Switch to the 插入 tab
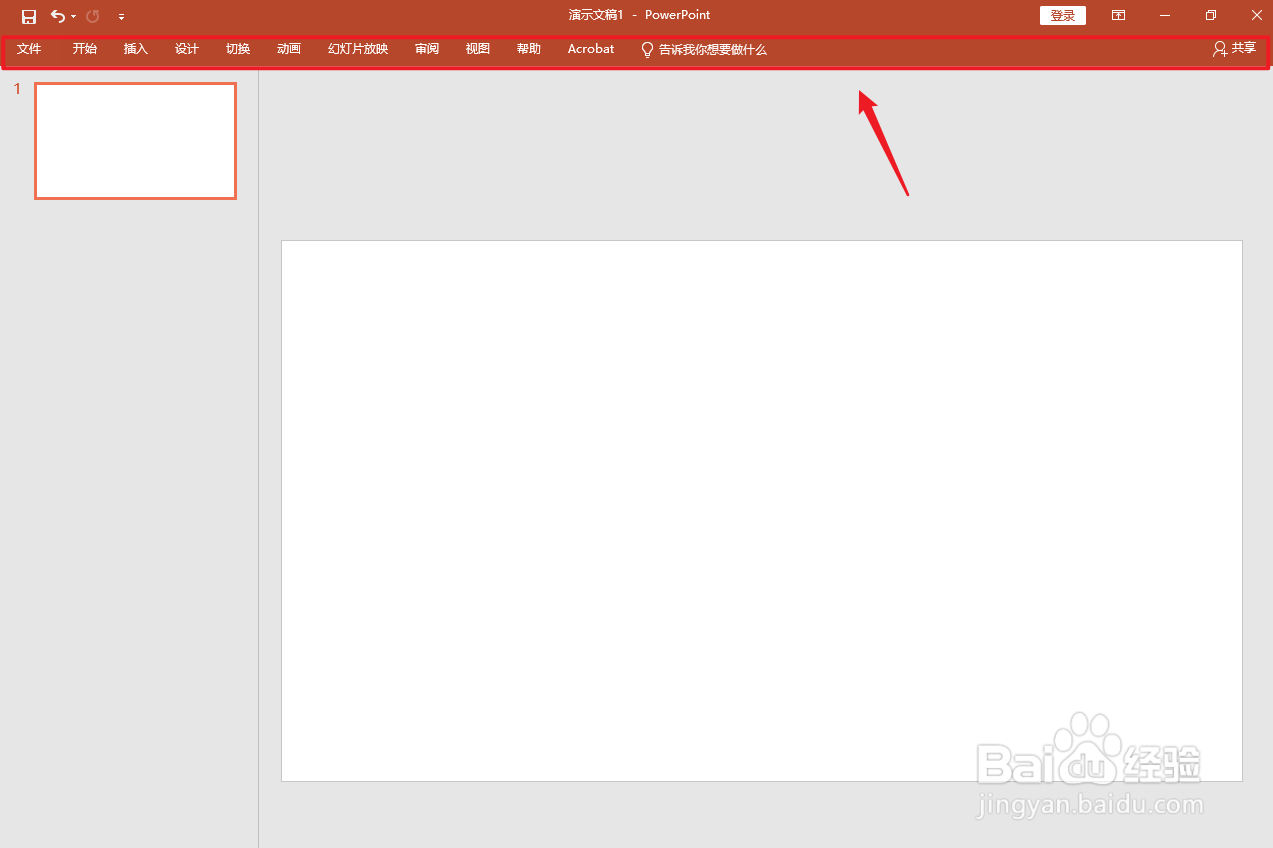Image resolution: width=1273 pixels, height=848 pixels. (x=136, y=48)
